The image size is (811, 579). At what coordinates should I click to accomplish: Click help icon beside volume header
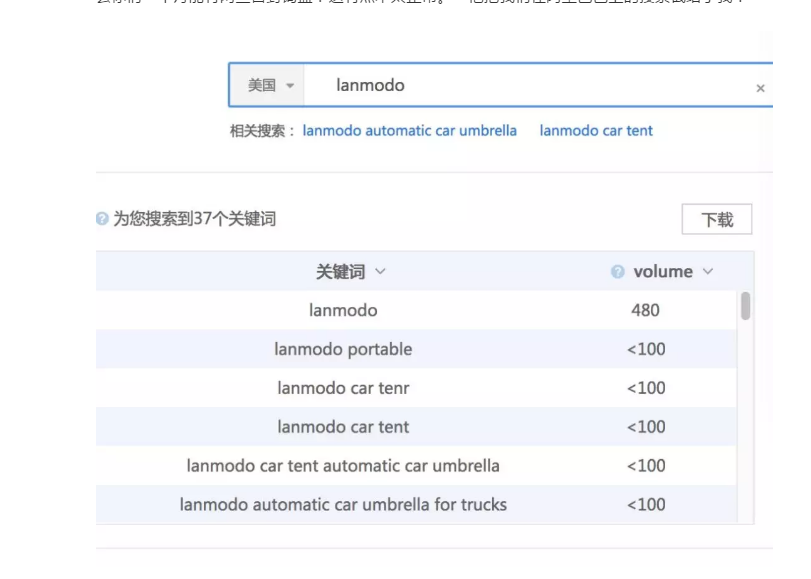(x=618, y=272)
